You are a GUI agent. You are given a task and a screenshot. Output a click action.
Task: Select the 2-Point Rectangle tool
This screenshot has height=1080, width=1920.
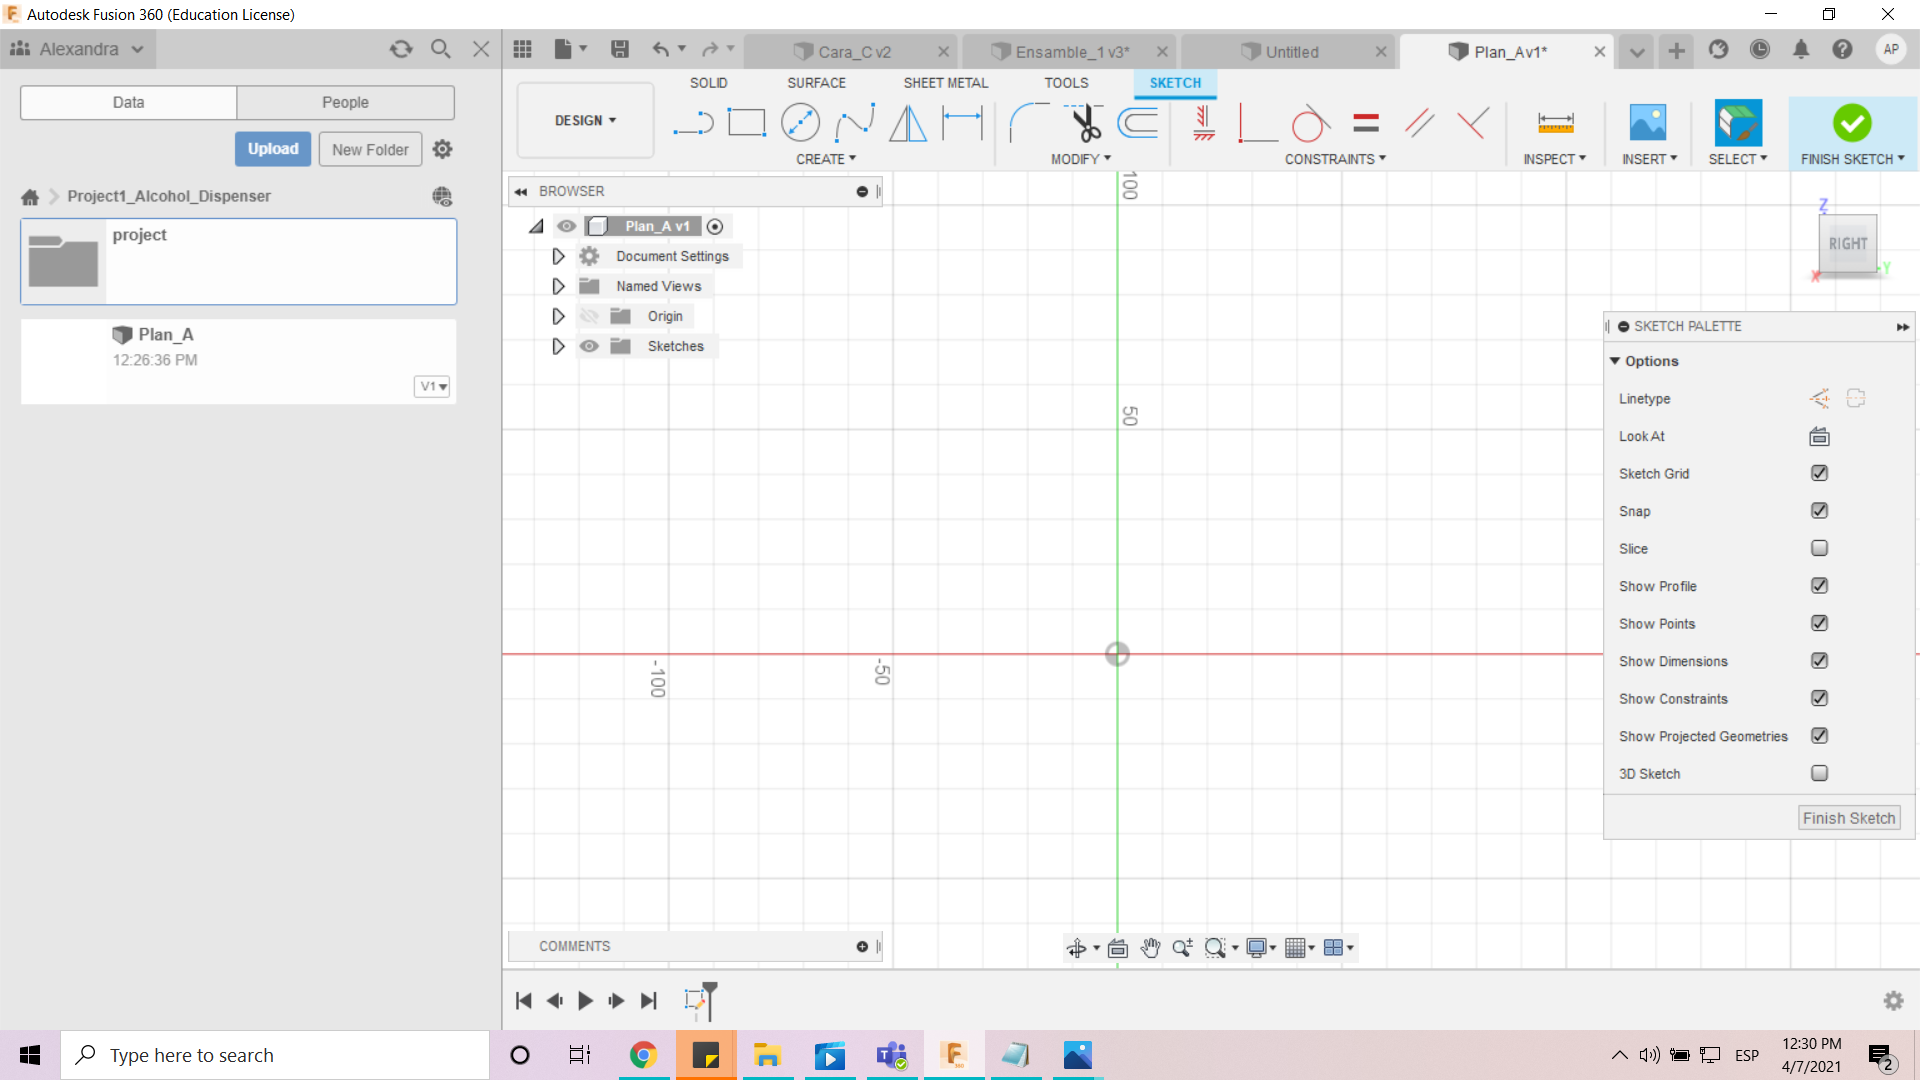746,123
